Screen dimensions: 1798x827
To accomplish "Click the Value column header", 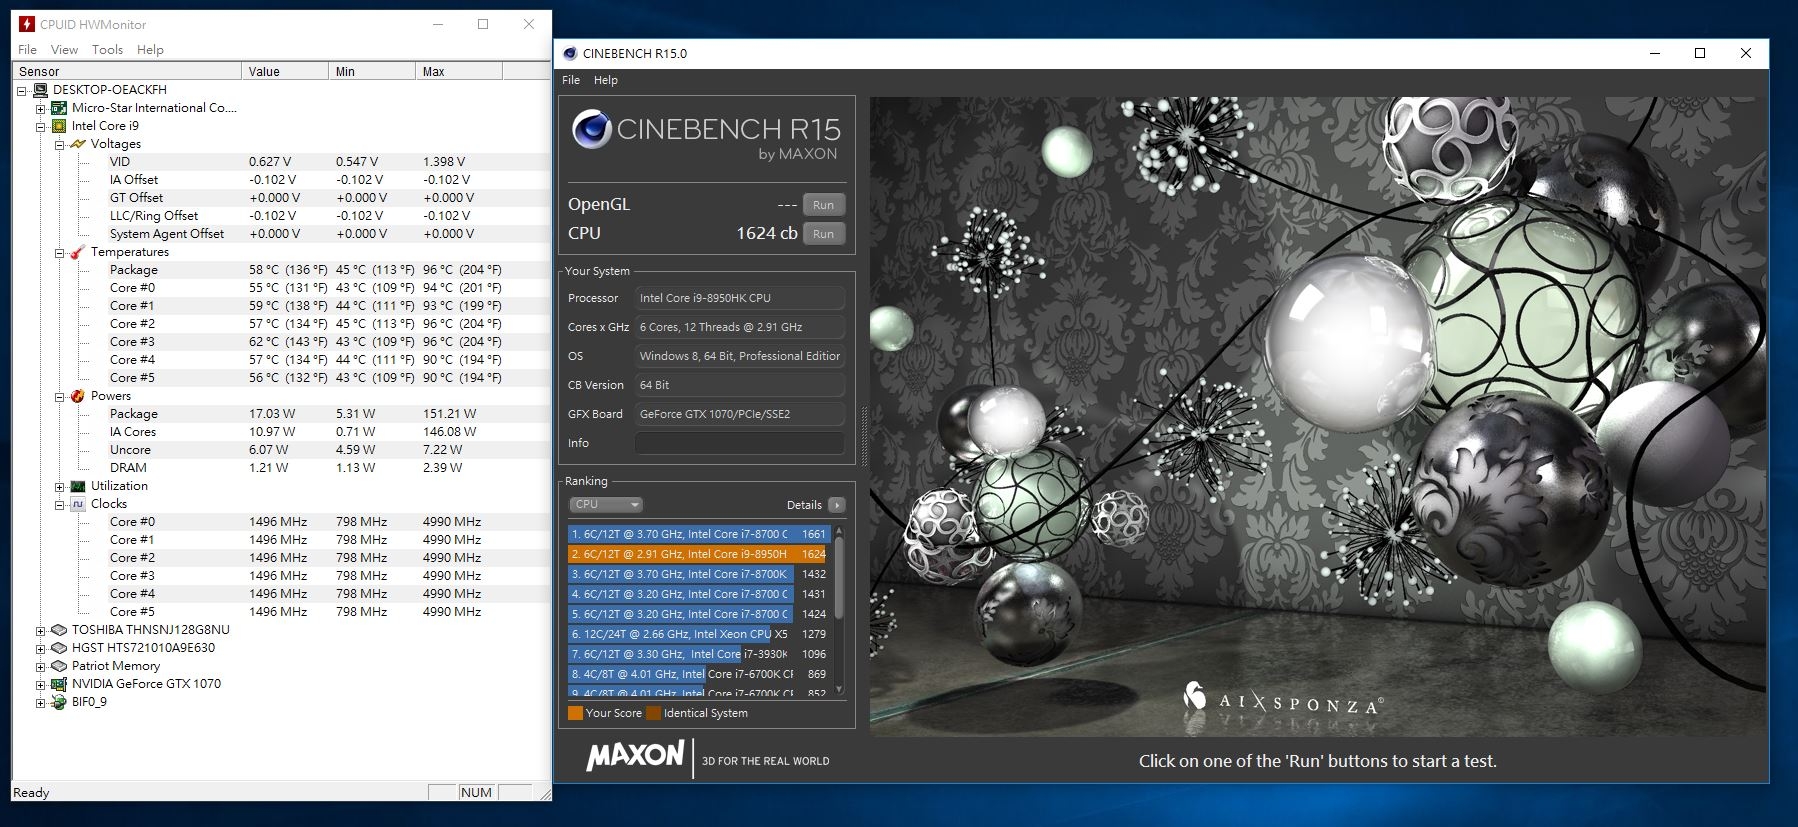I will 285,71.
